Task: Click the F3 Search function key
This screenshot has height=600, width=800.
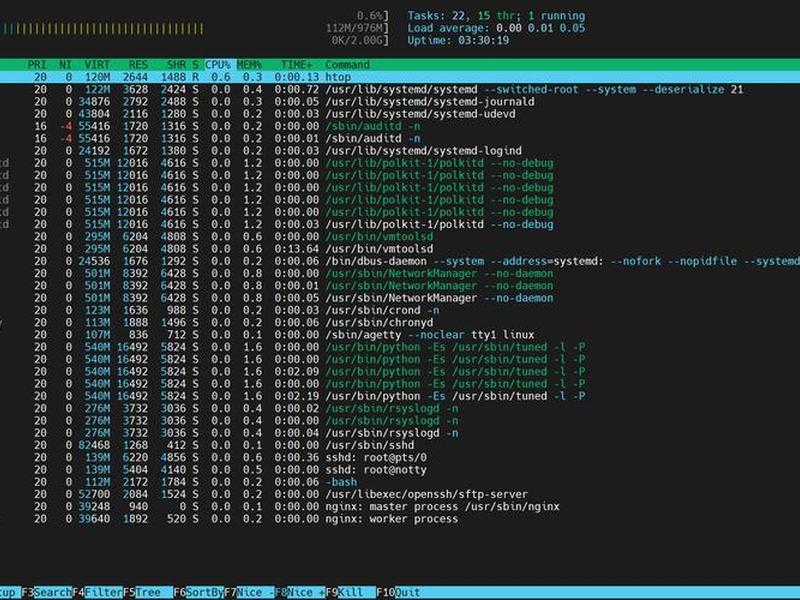Action: click(46, 592)
